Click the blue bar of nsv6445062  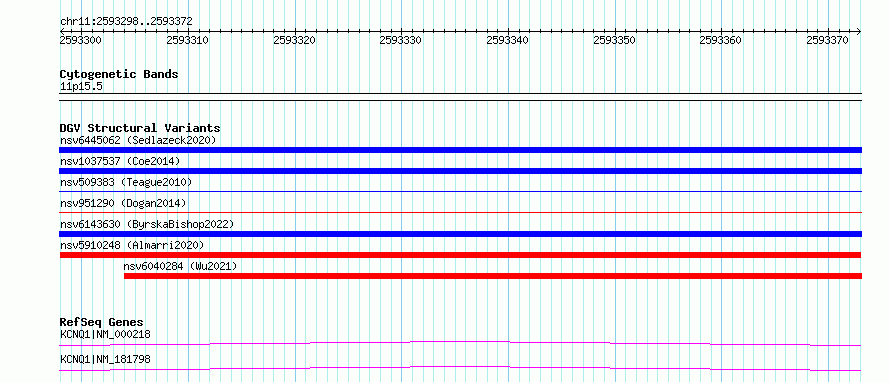[460, 150]
